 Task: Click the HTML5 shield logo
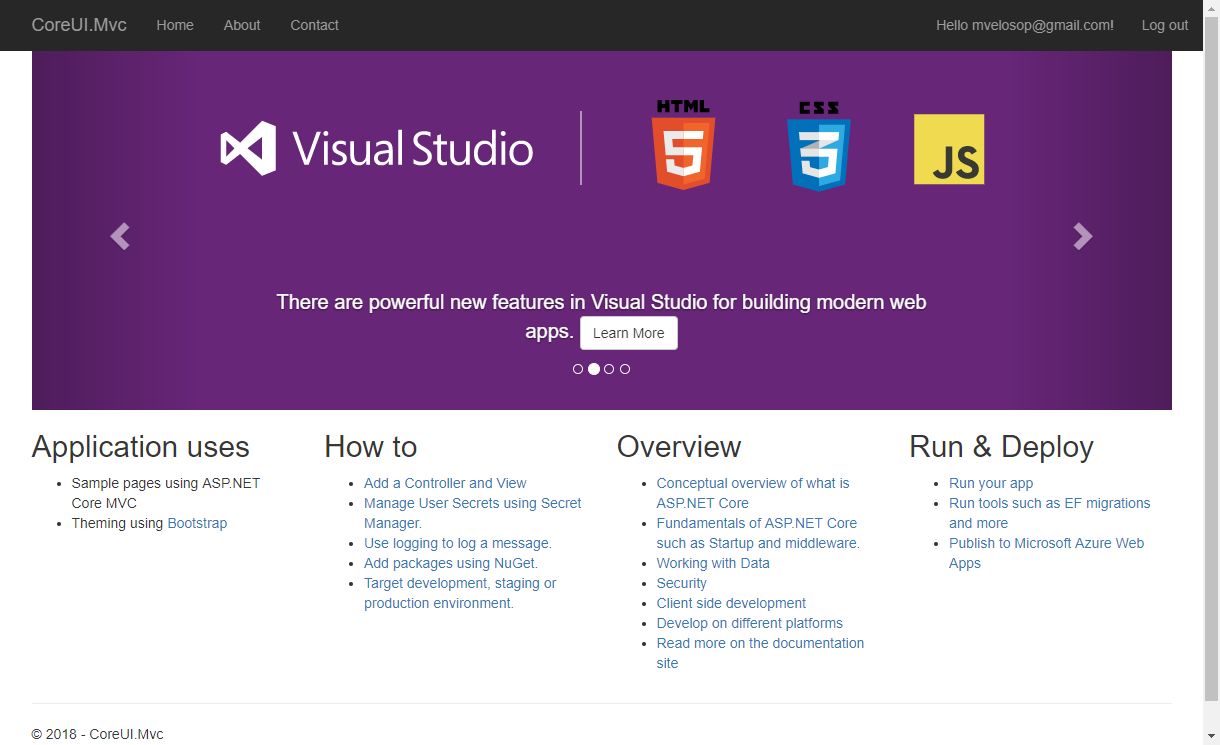683,145
